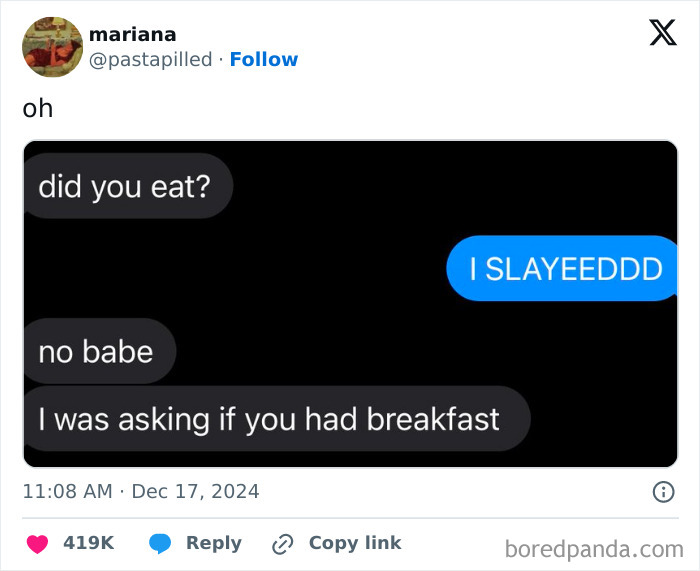Click the Reply text button
The width and height of the screenshot is (700, 571).
tap(213, 543)
